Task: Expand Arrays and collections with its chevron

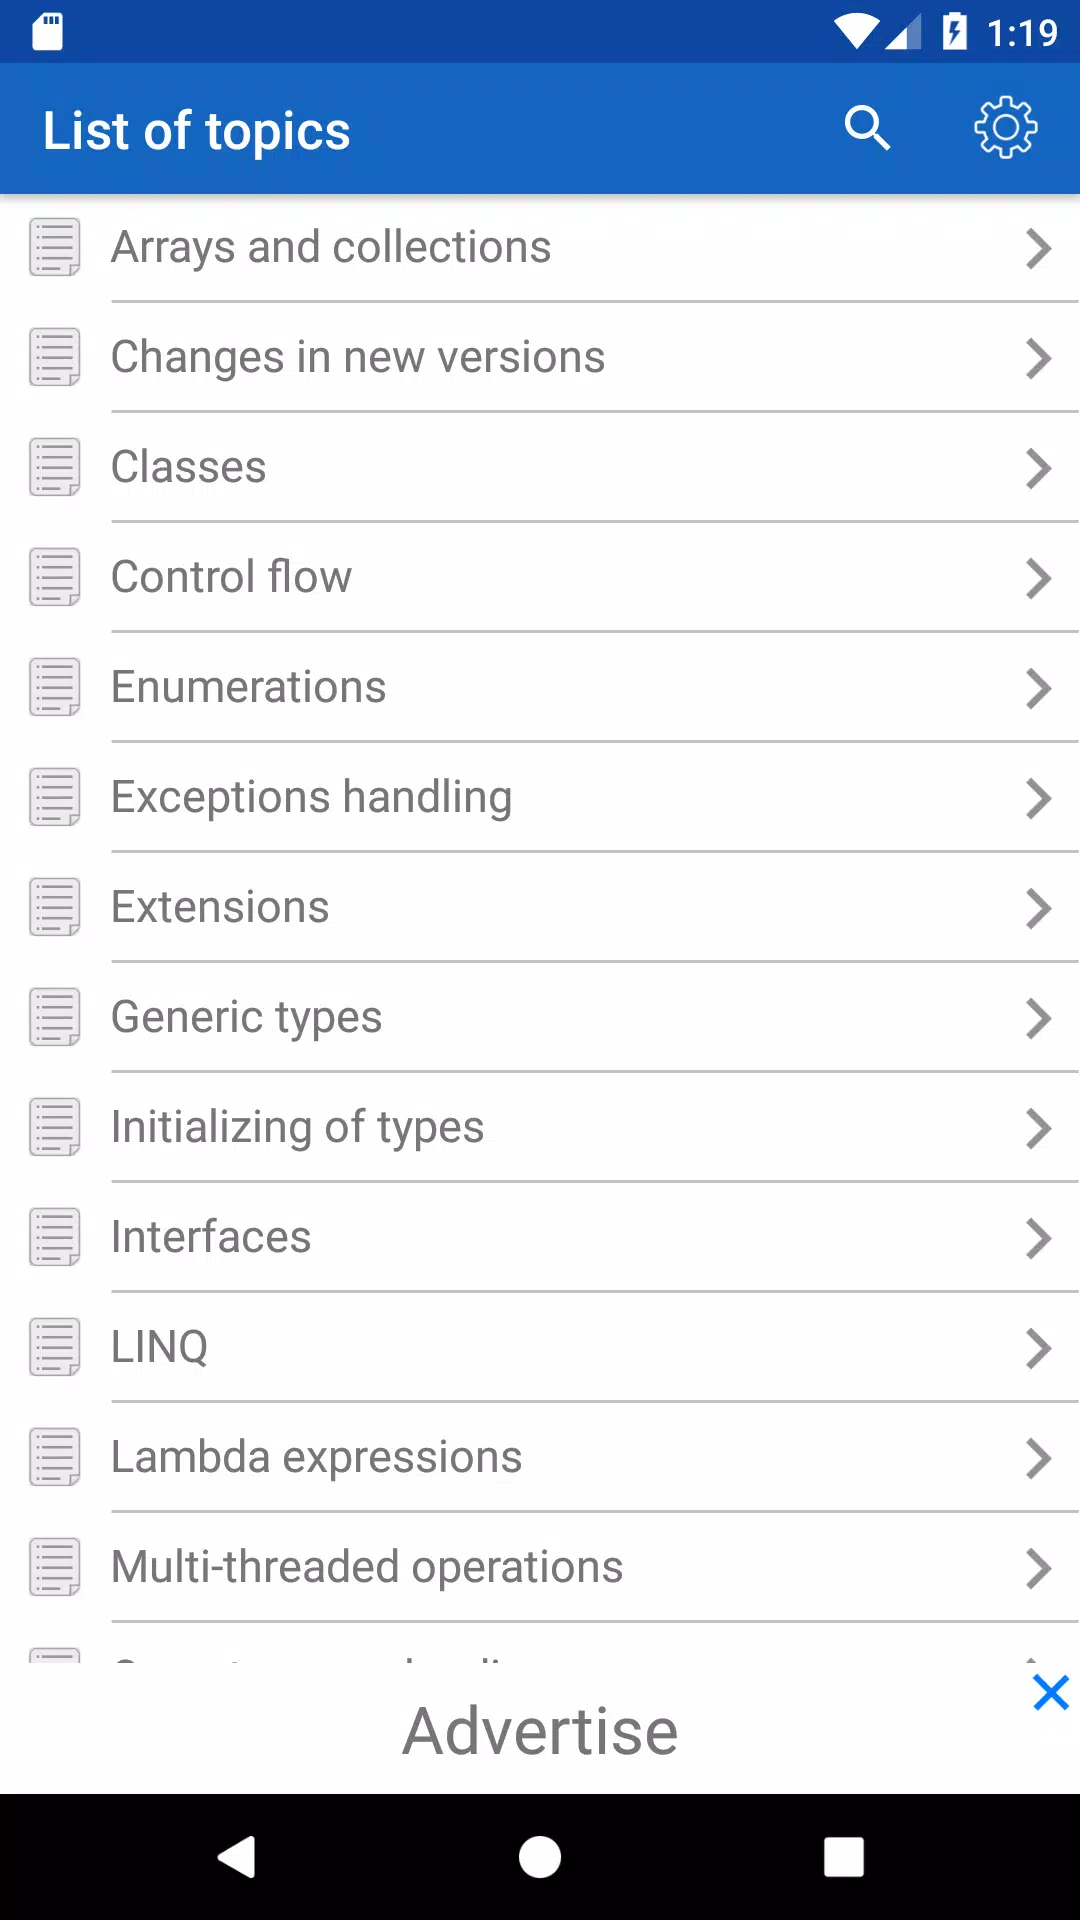Action: pos(1039,248)
